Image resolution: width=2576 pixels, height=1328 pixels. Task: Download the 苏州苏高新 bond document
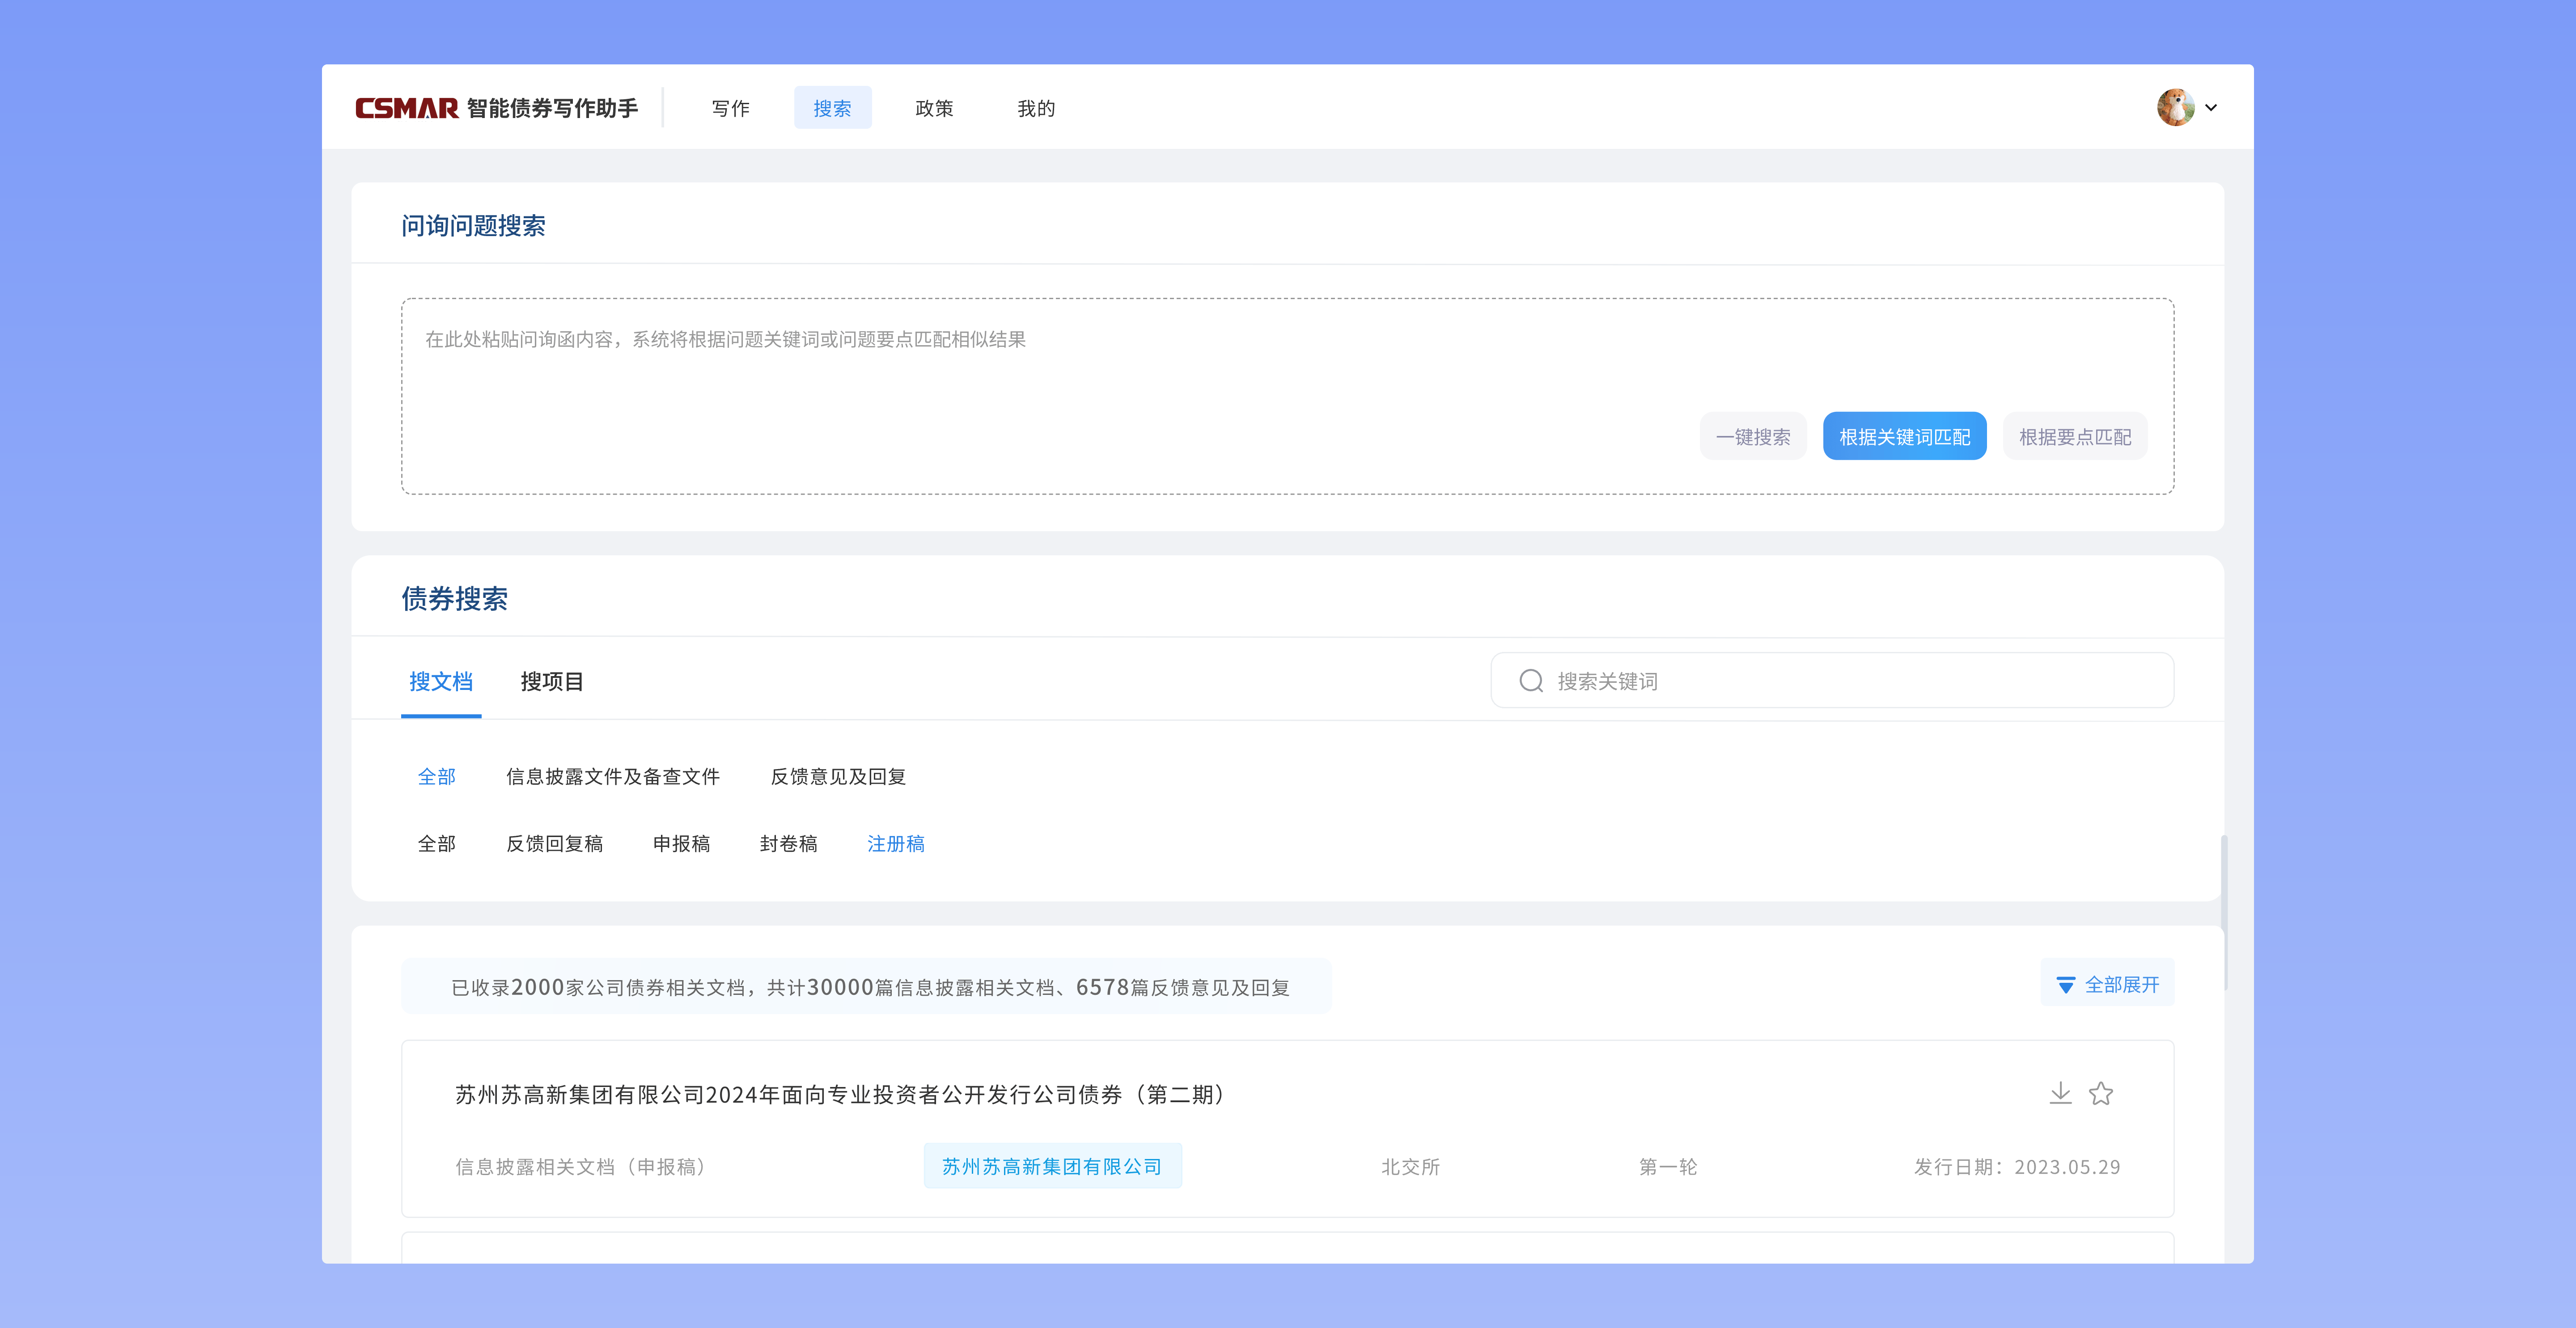(2060, 1093)
